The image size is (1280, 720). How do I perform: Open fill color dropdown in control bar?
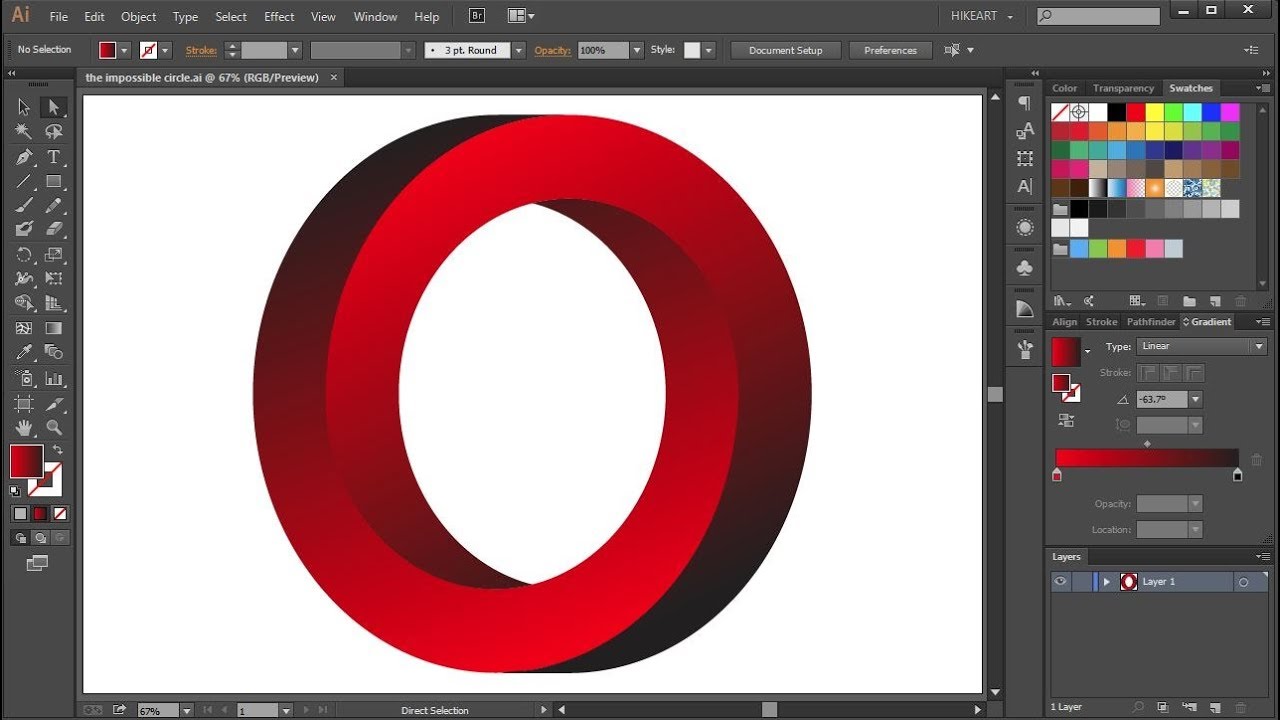tap(125, 50)
